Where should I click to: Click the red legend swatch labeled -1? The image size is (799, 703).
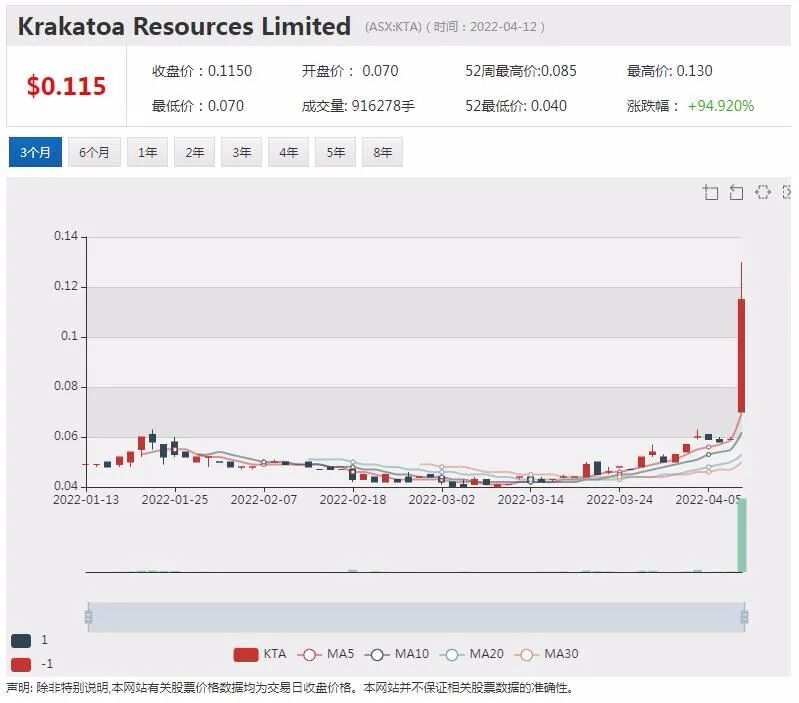21,664
